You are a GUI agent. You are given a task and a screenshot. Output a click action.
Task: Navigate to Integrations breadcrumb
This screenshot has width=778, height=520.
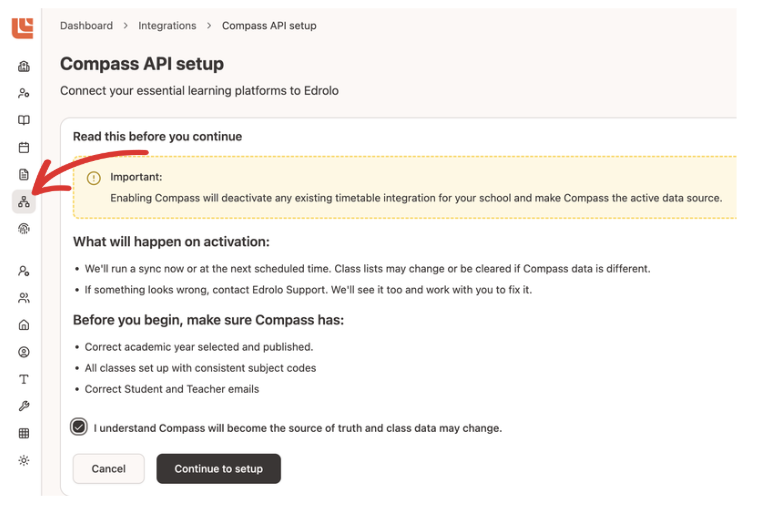pyautogui.click(x=167, y=25)
